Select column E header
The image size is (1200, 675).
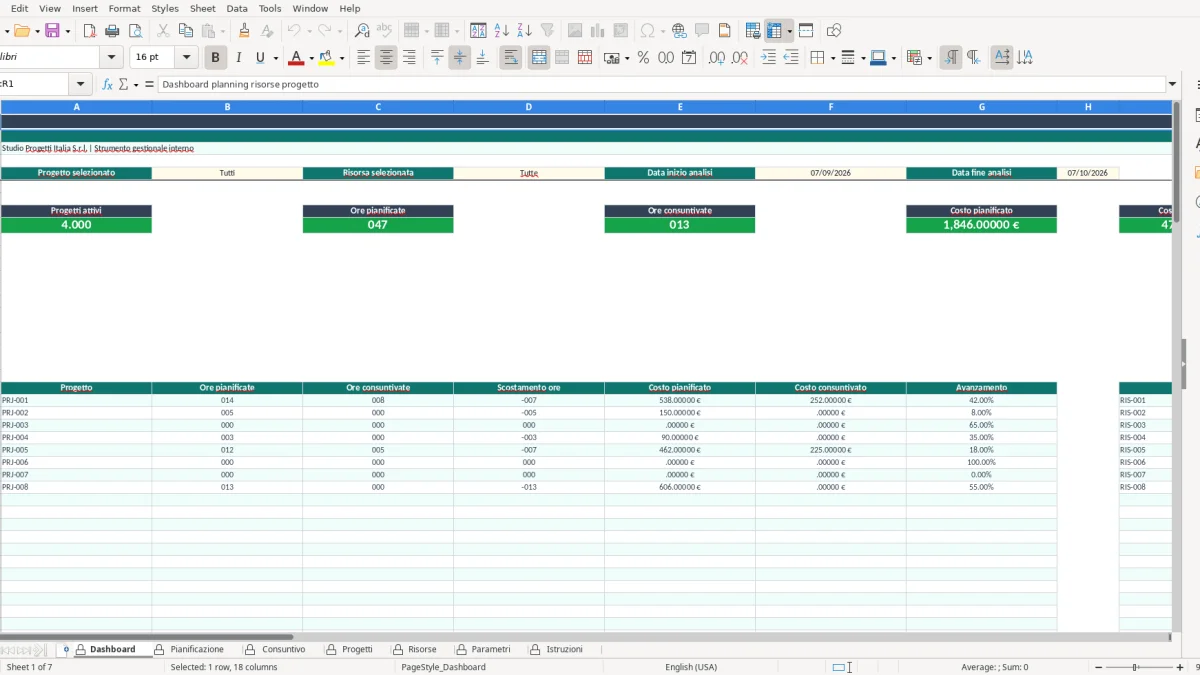[x=680, y=107]
